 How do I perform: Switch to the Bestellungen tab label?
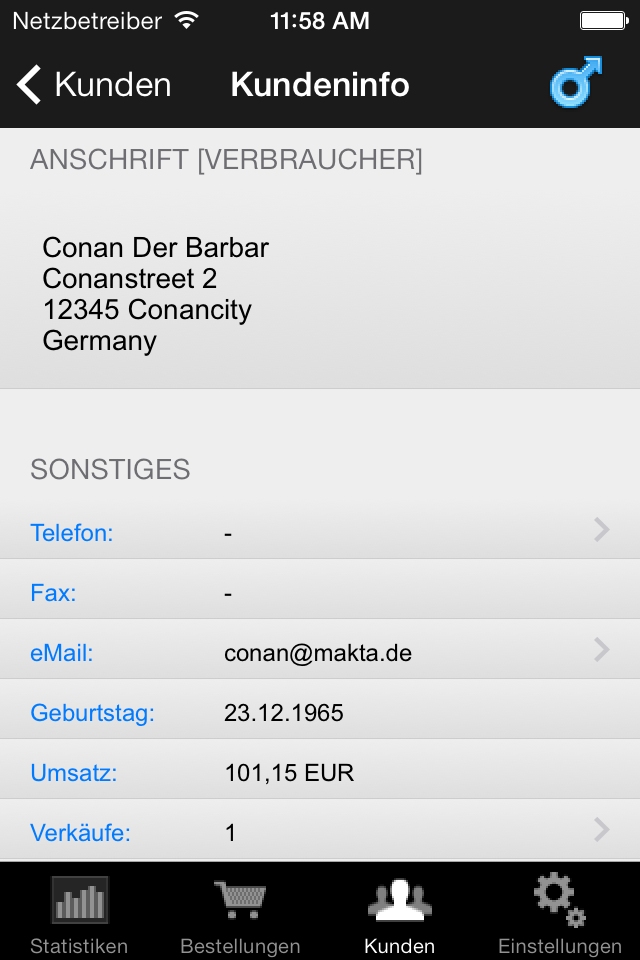[240, 946]
